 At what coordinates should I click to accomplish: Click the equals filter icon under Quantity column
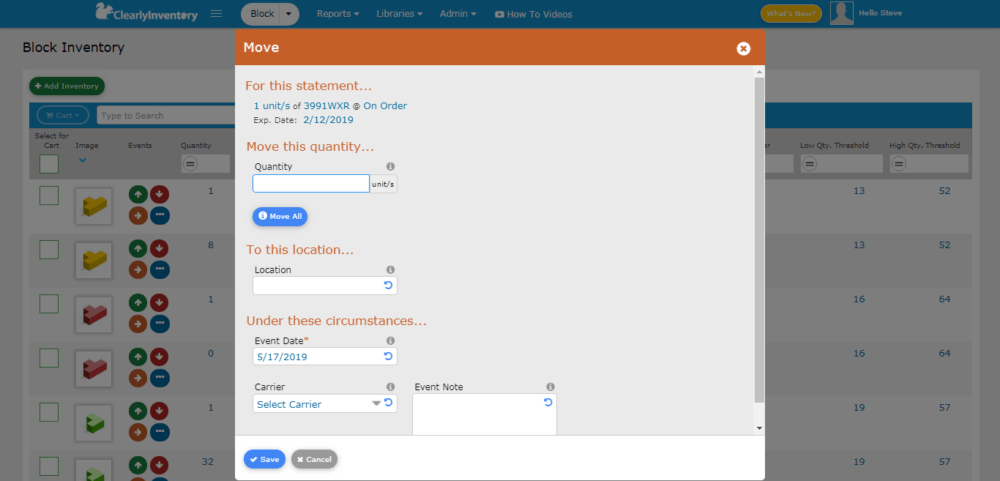coord(189,164)
